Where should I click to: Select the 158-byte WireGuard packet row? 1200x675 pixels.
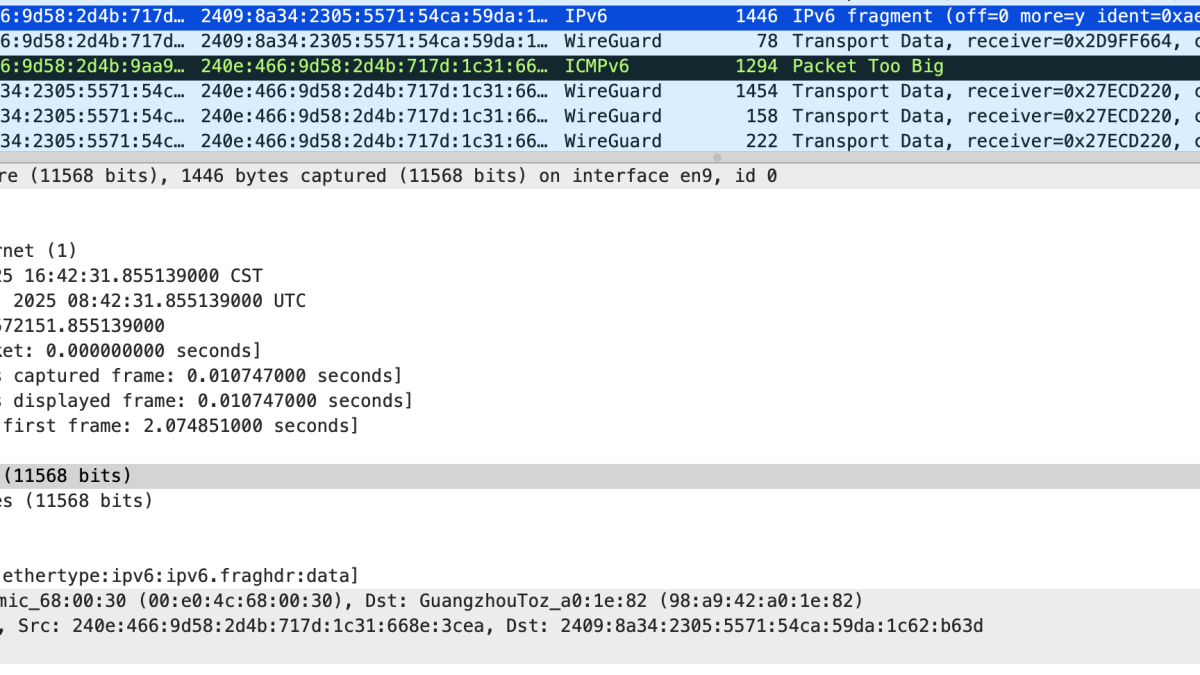600,116
